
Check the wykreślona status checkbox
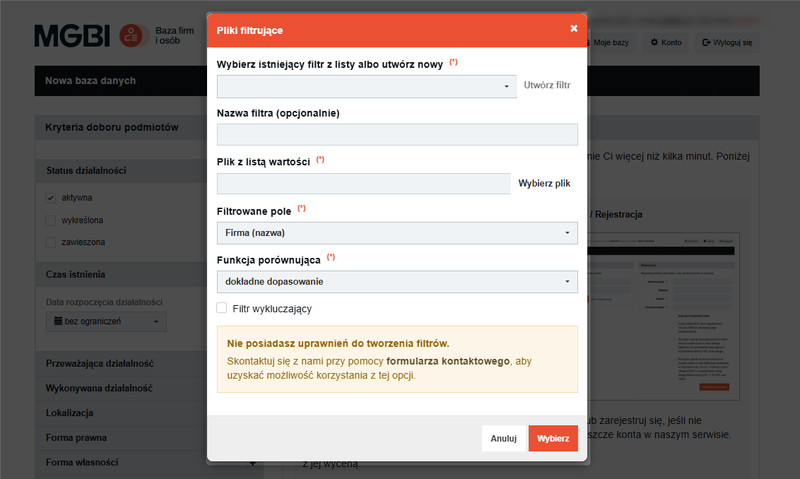click(51, 220)
